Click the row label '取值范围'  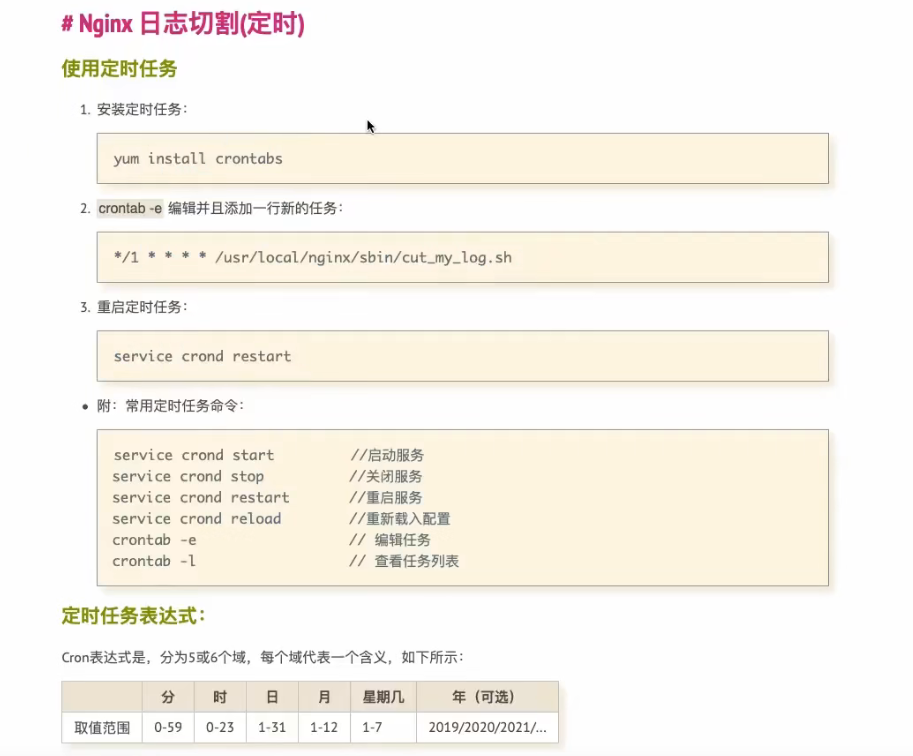102,727
